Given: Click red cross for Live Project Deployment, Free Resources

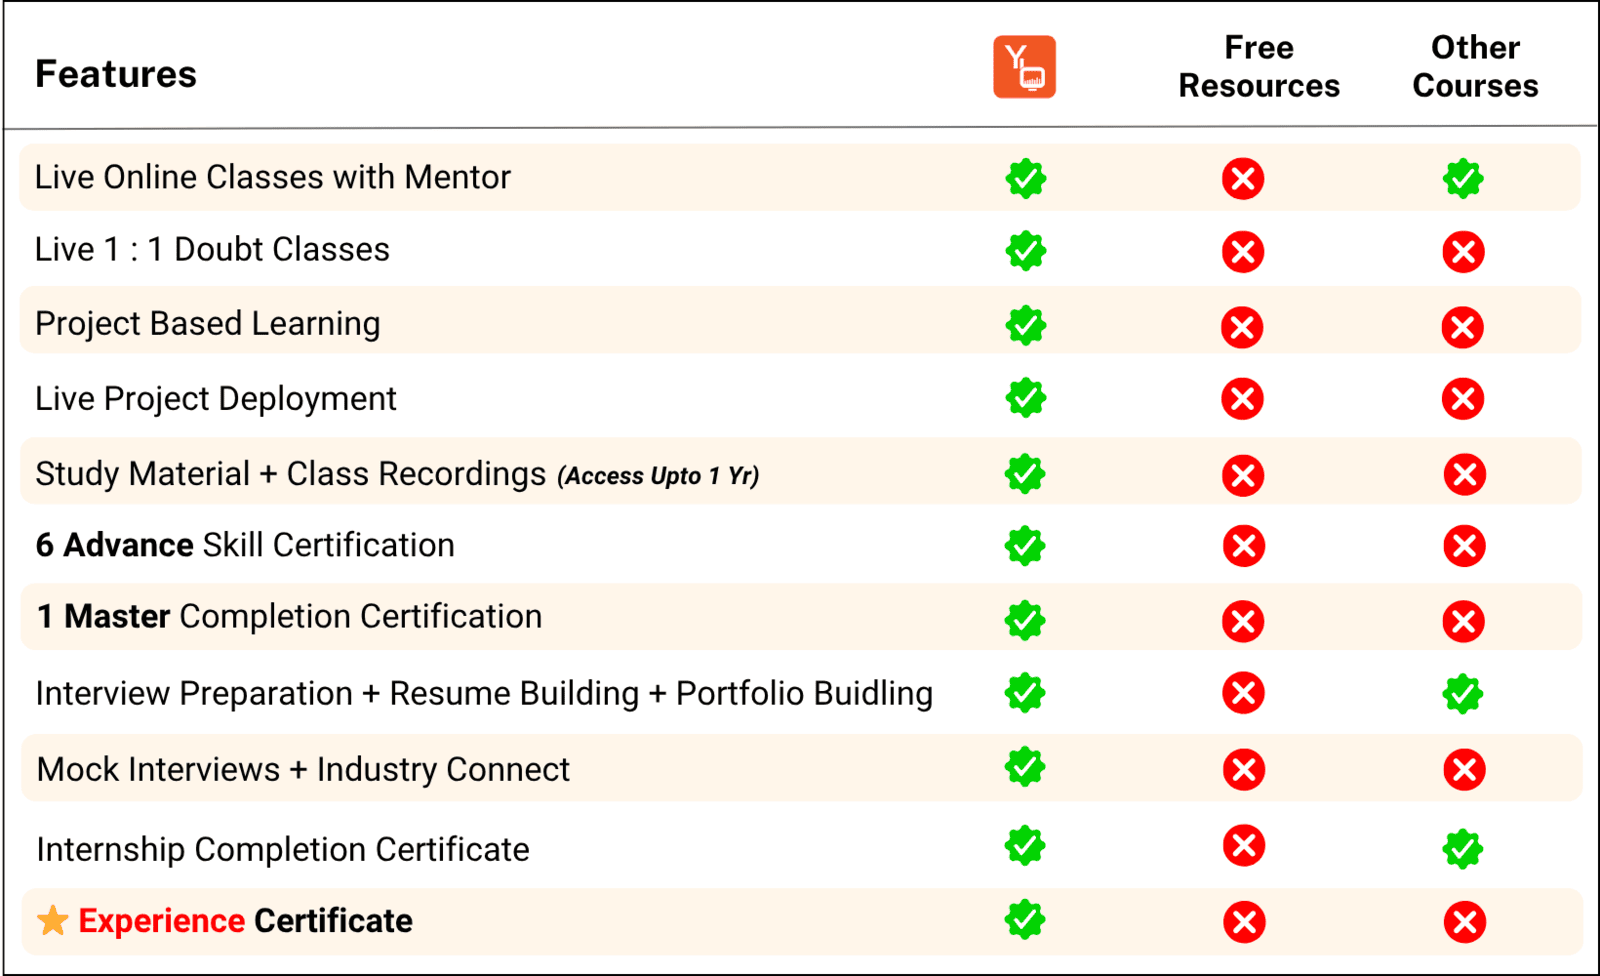Looking at the screenshot, I should click(x=1243, y=399).
